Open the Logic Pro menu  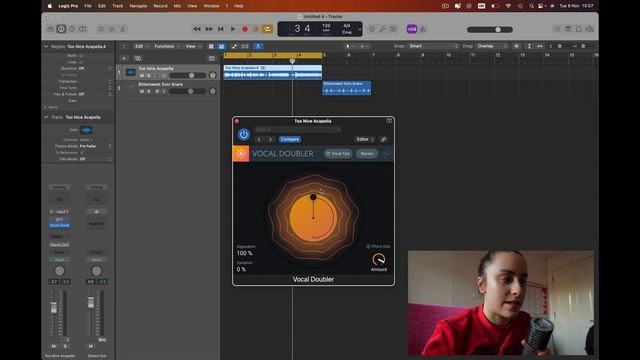[68, 6]
